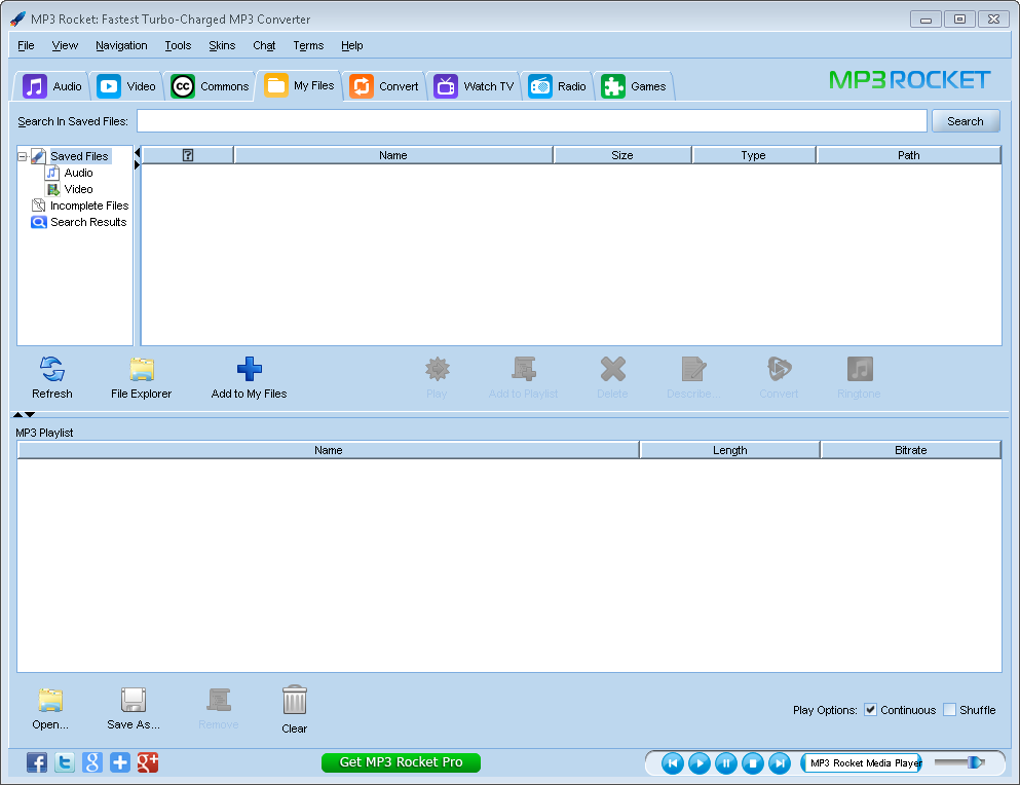Screen dimensions: 1020x785
Task: Click Get MP3 Rocket Pro button
Action: (401, 762)
